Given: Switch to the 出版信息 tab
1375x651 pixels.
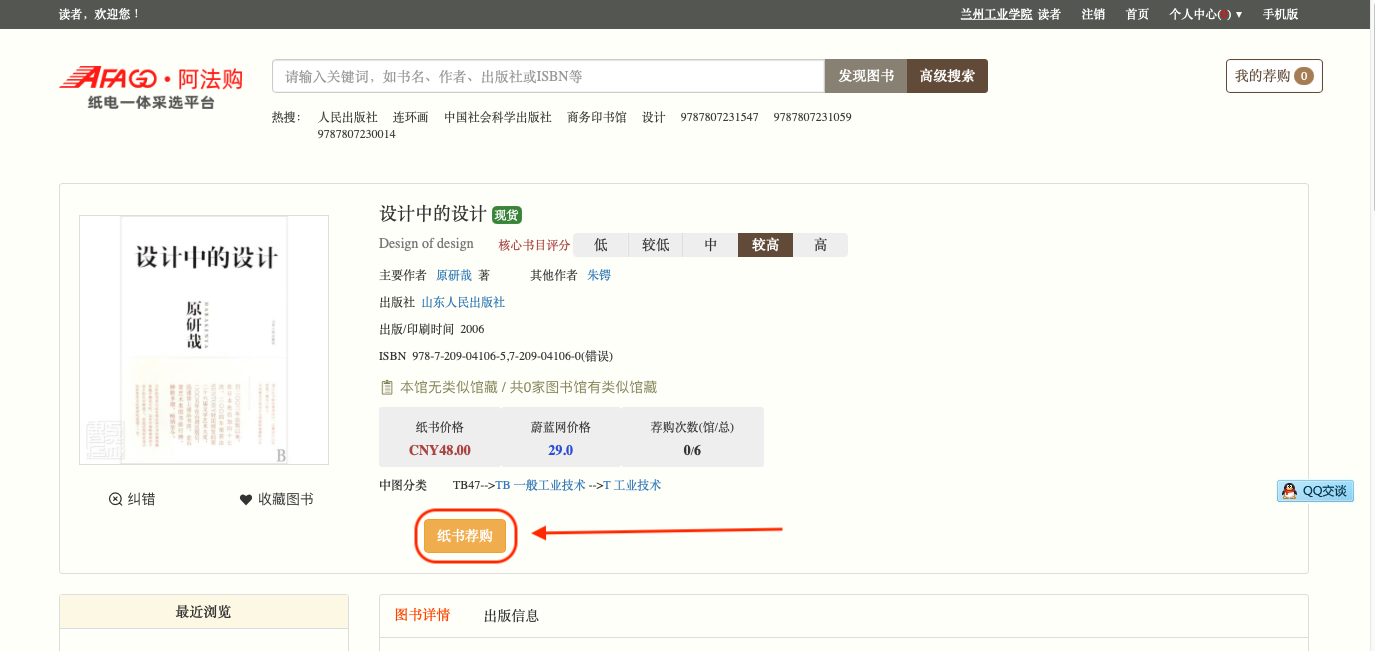Looking at the screenshot, I should (511, 615).
